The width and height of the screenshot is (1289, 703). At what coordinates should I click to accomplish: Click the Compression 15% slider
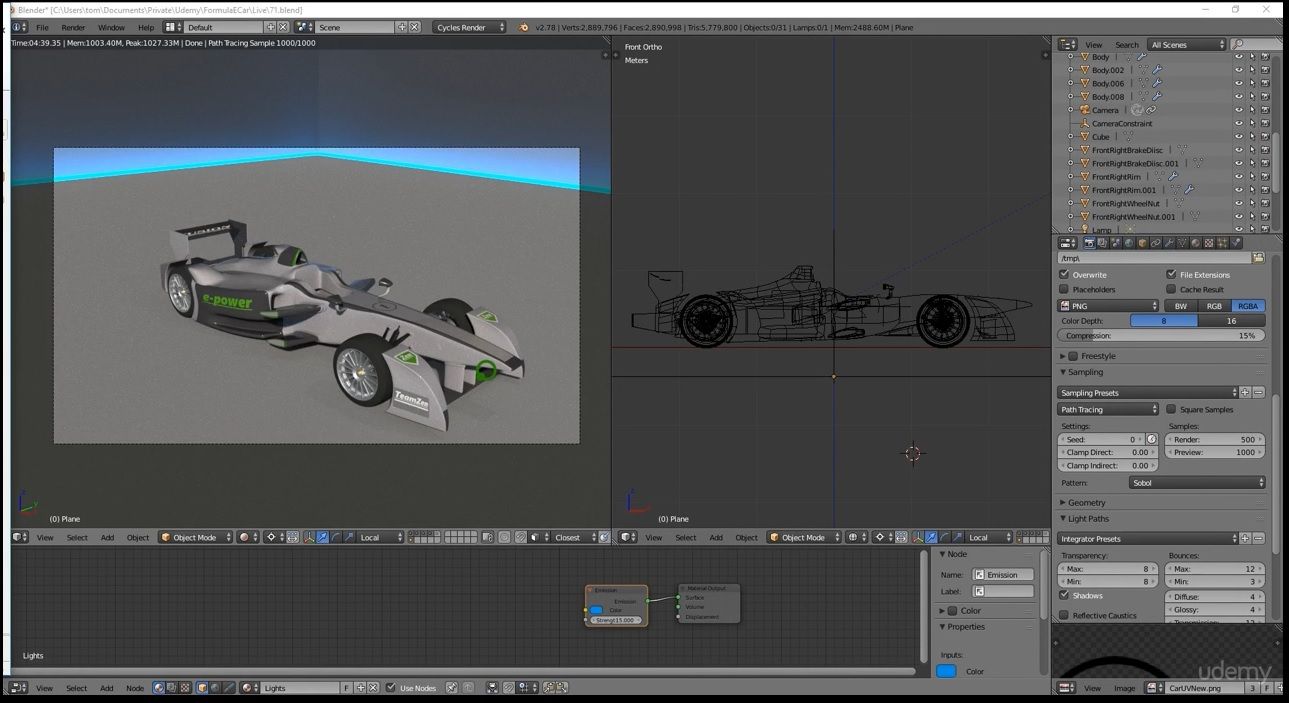click(x=1161, y=336)
